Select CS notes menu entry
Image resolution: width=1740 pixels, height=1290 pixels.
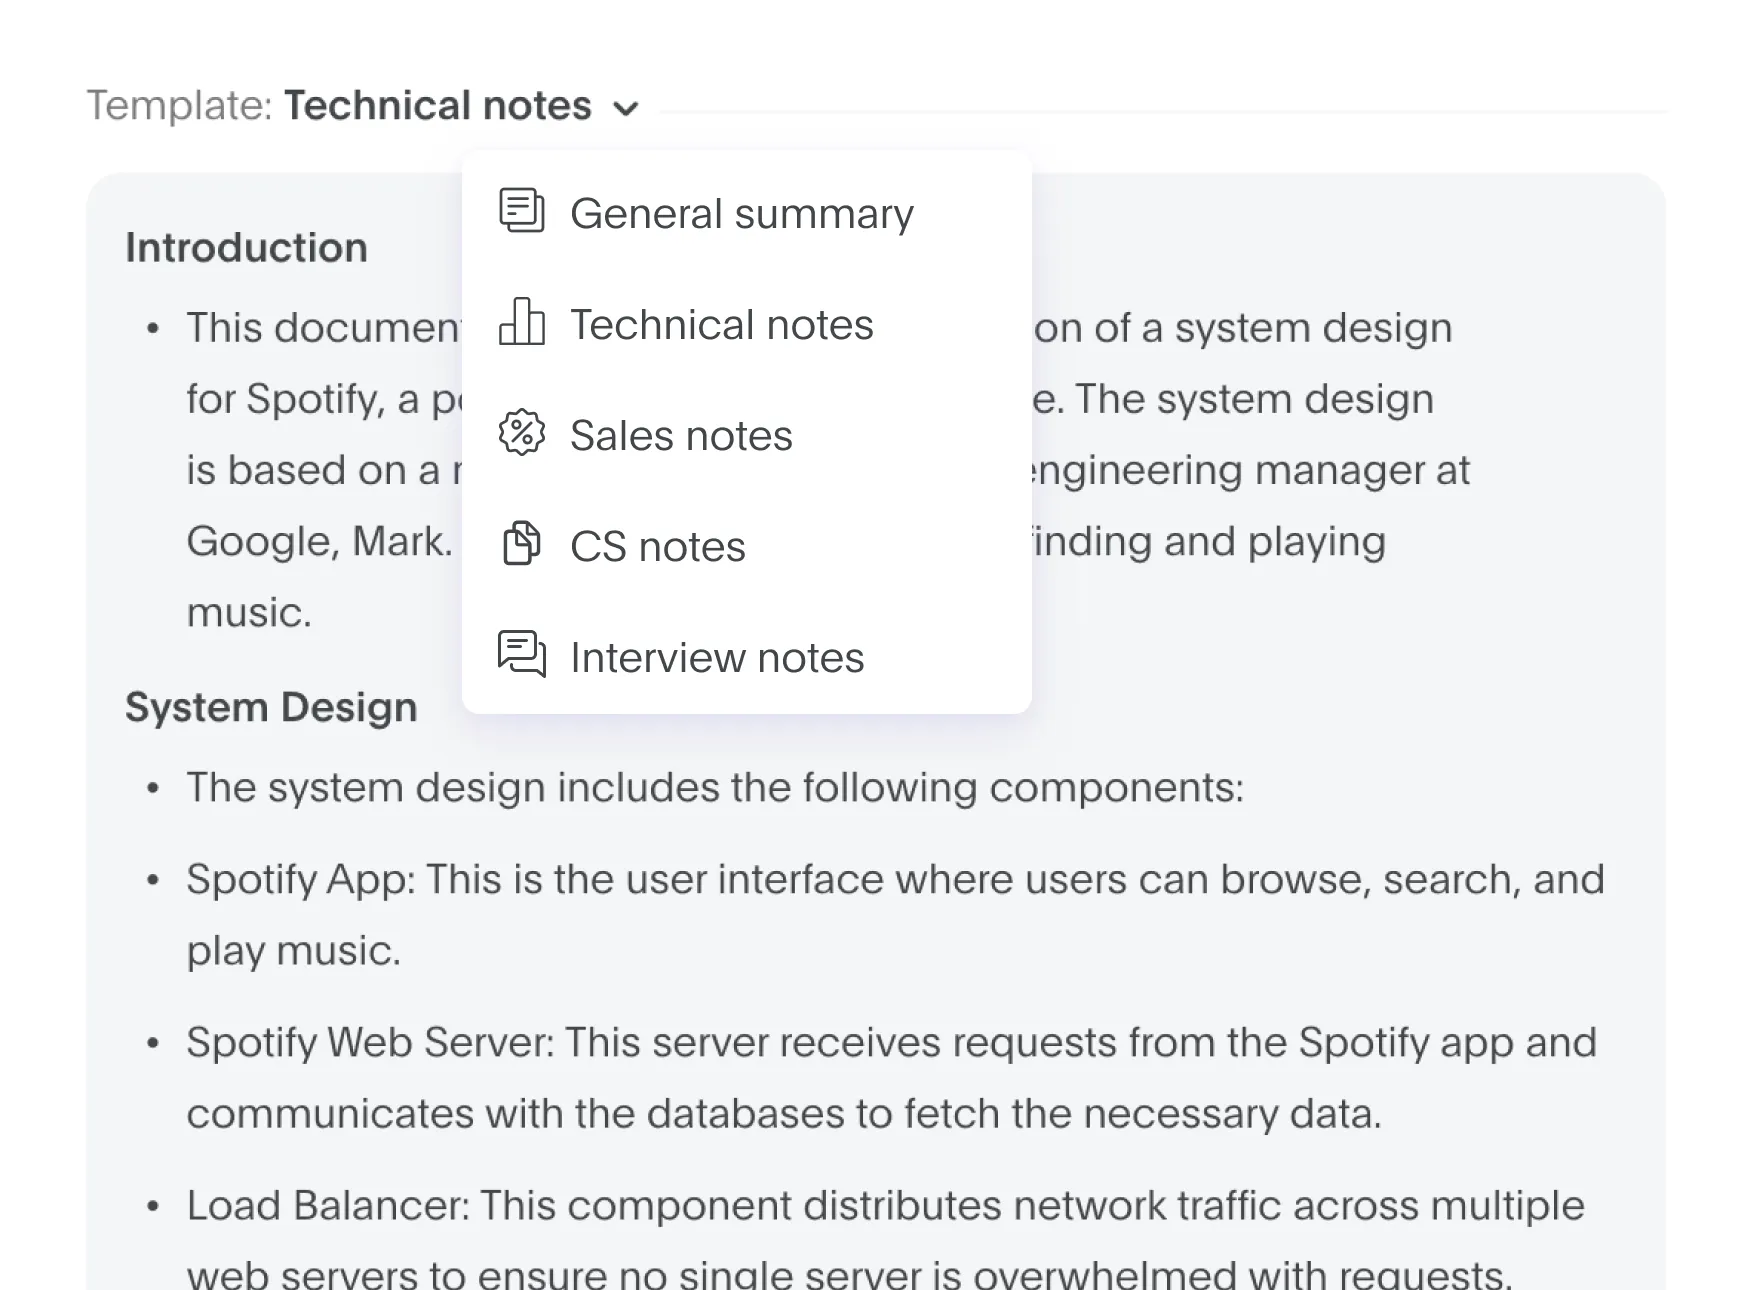click(657, 546)
